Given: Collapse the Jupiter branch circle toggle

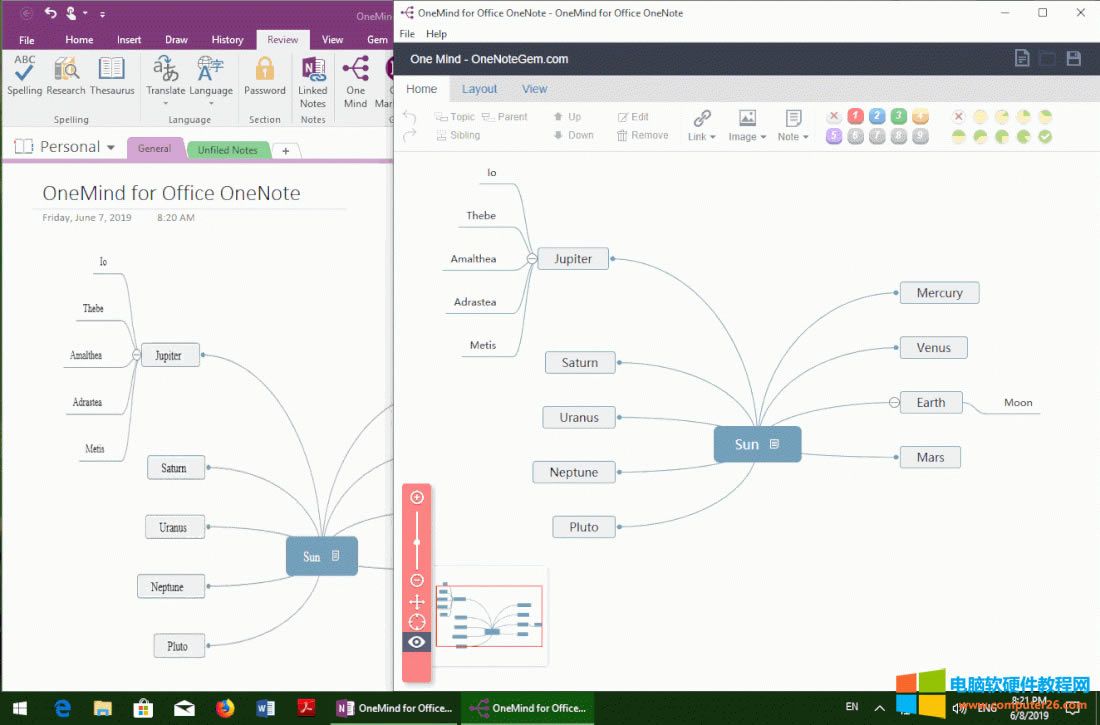Looking at the screenshot, I should point(532,259).
